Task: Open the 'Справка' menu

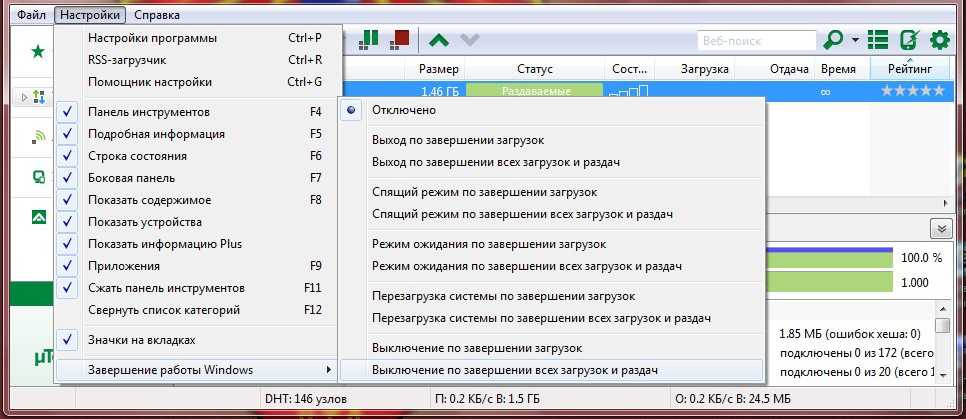Action: [x=157, y=15]
